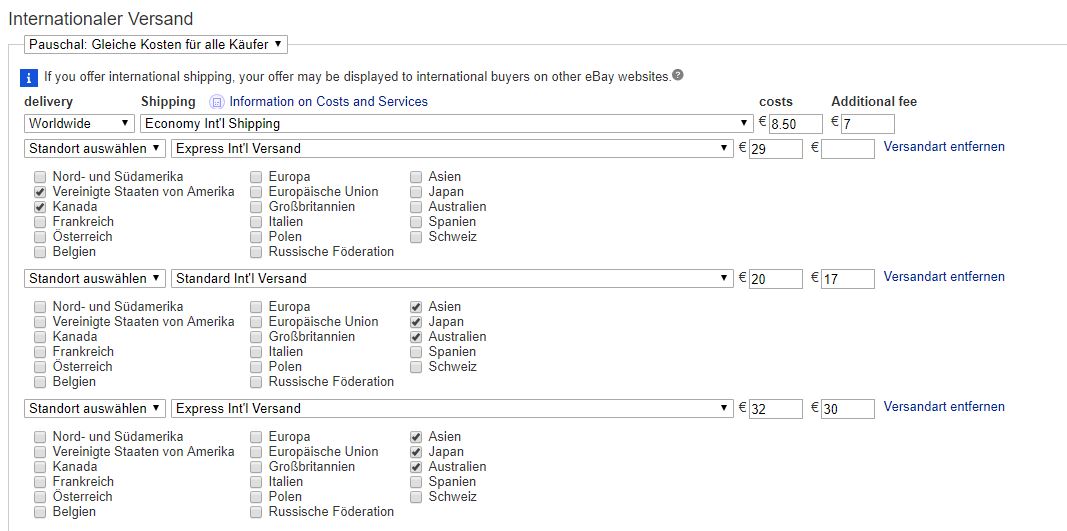Check Schweiz in the last Express Versand group
The image size is (1067, 531).
pyautogui.click(x=416, y=497)
